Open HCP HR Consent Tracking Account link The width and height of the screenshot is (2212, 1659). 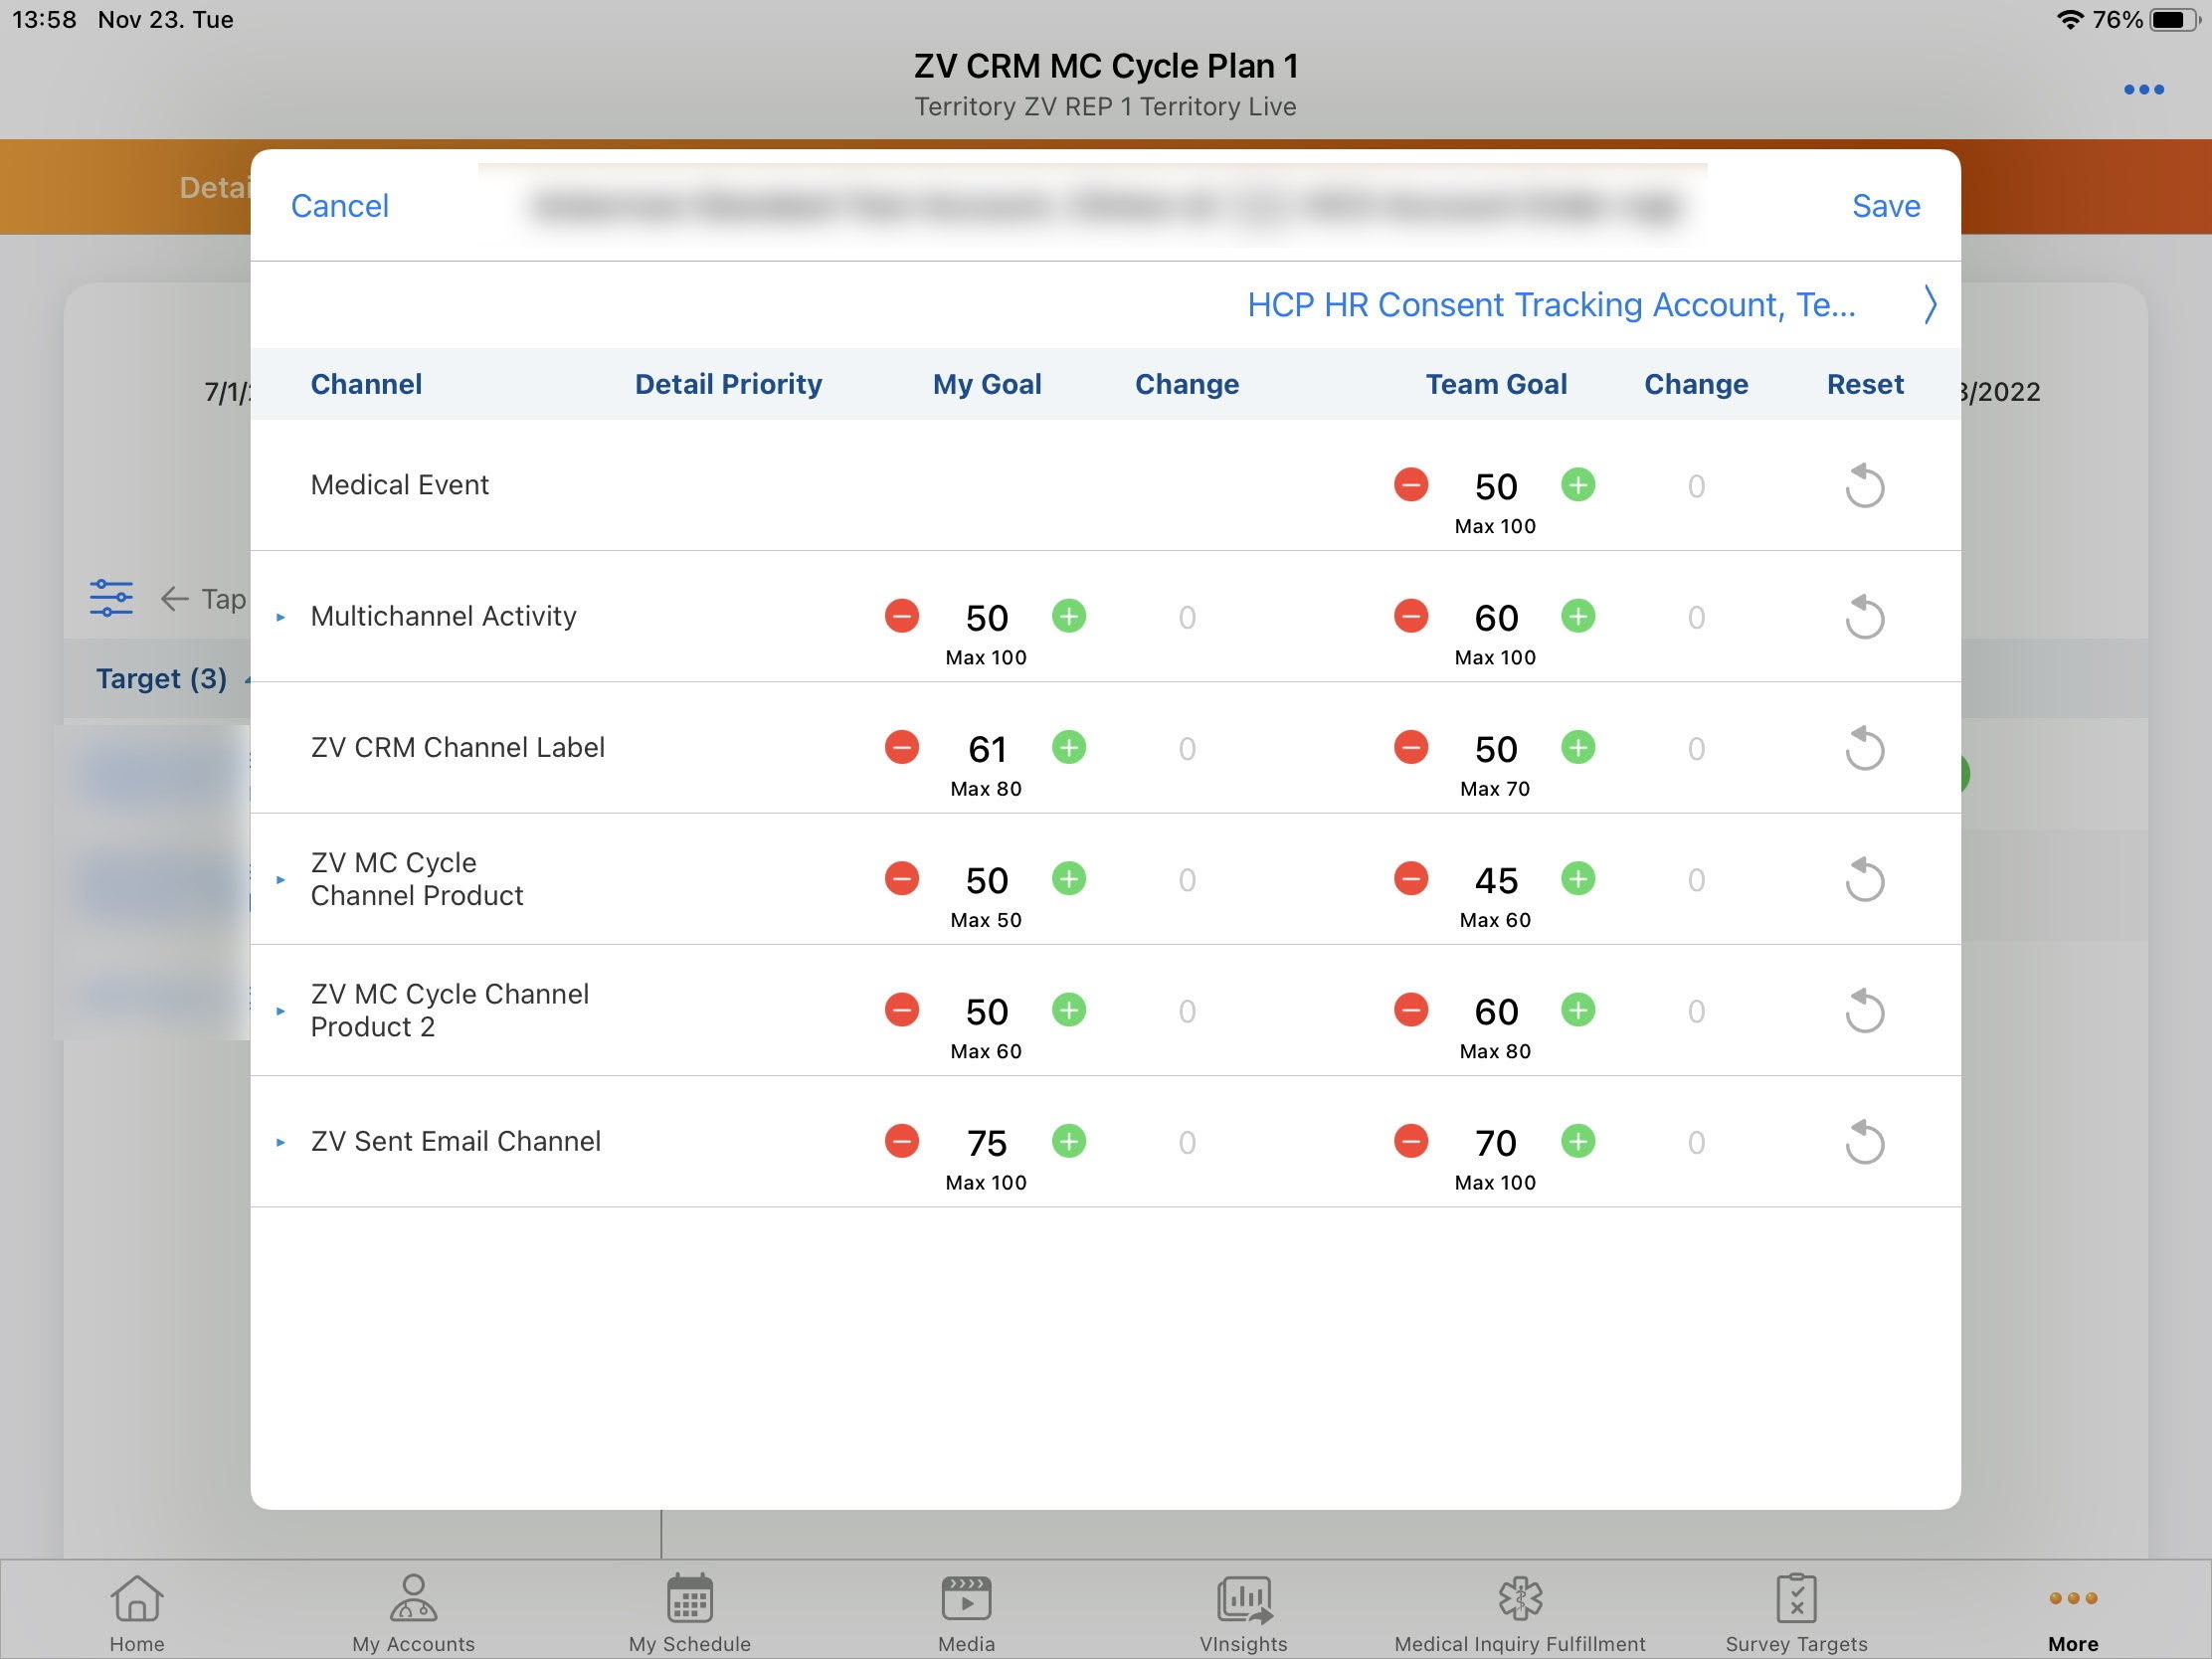point(1550,304)
